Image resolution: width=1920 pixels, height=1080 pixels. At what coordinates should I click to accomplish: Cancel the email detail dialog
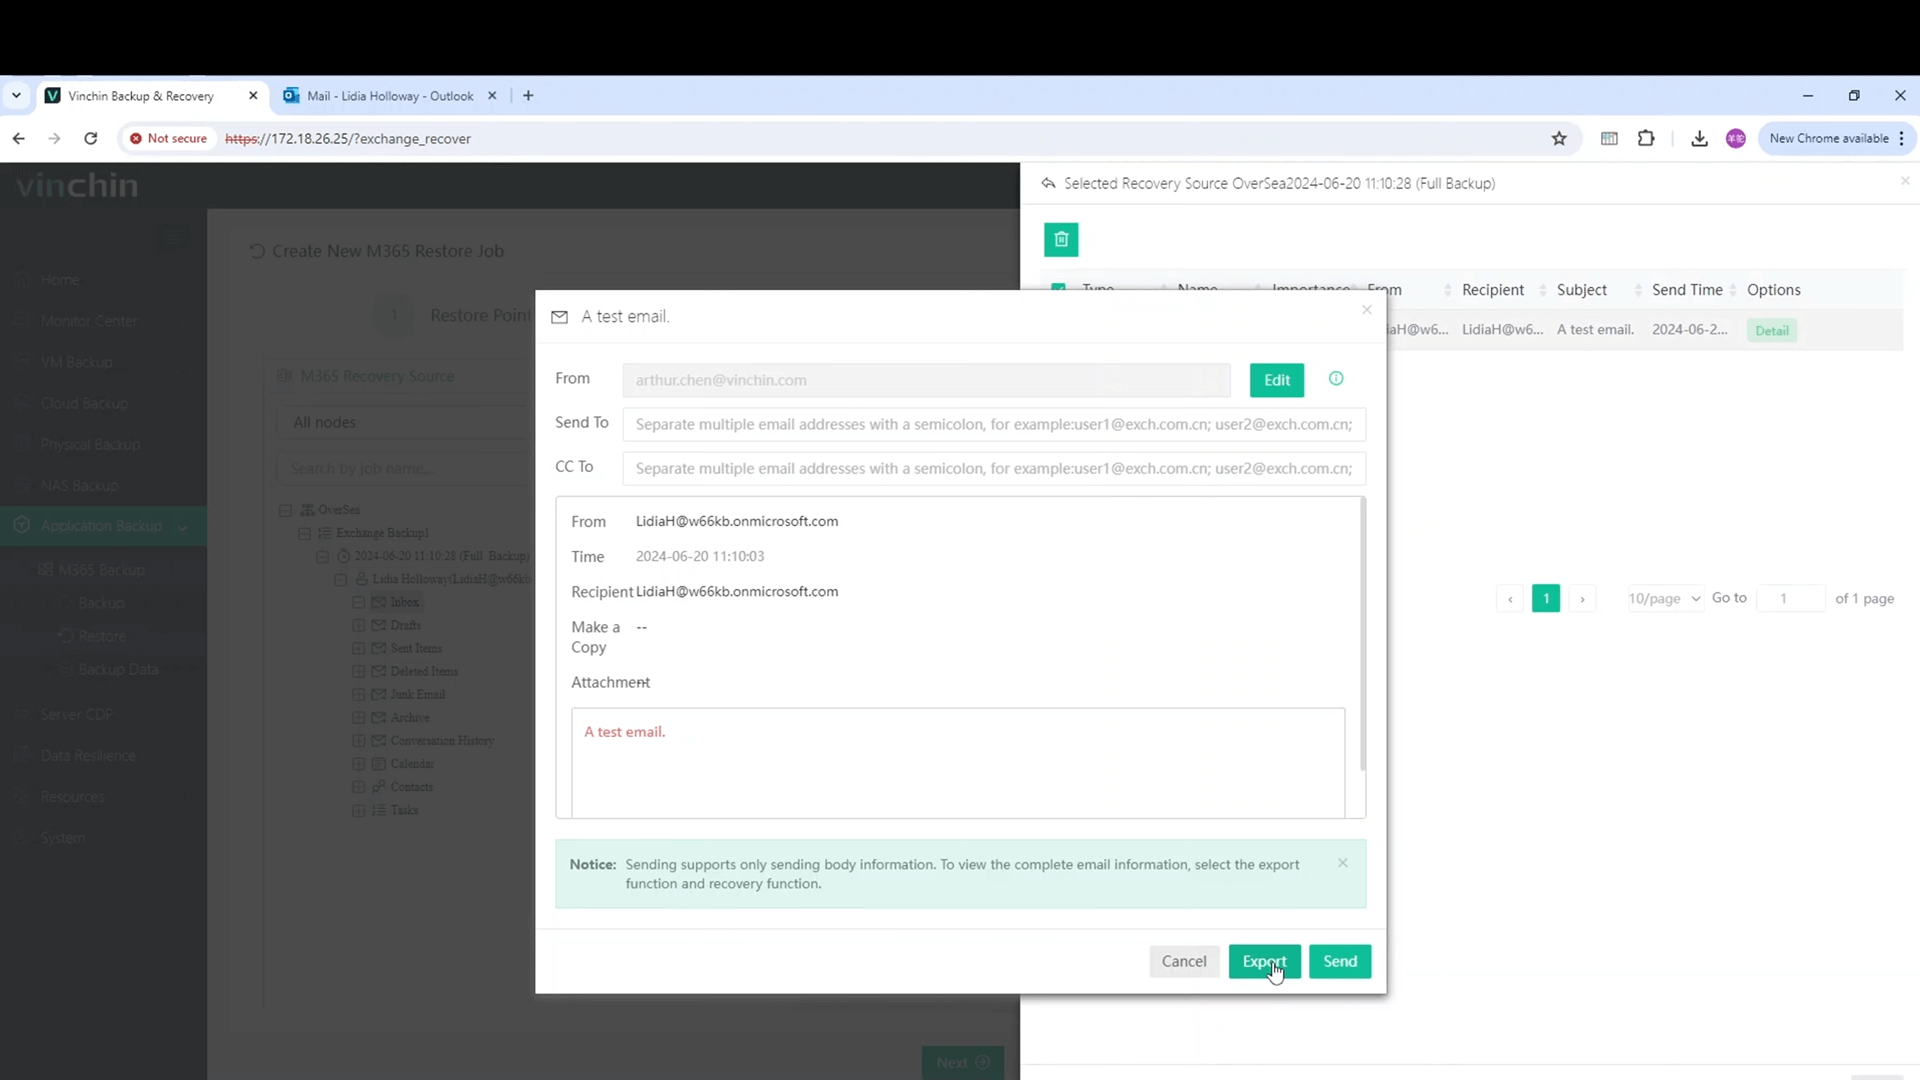click(x=1184, y=961)
